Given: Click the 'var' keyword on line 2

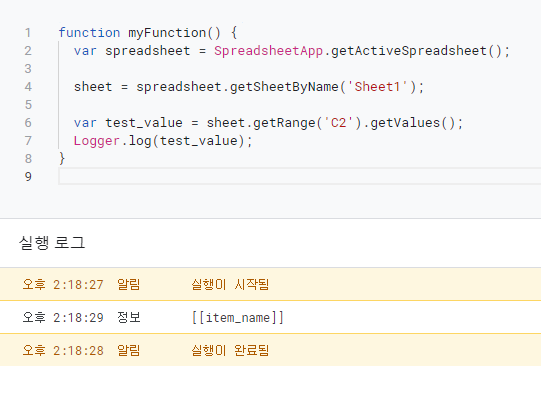Looking at the screenshot, I should (x=85, y=51).
